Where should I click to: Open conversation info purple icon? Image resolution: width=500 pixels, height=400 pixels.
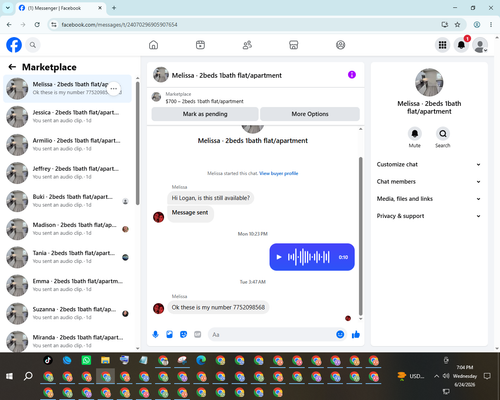[x=352, y=75]
